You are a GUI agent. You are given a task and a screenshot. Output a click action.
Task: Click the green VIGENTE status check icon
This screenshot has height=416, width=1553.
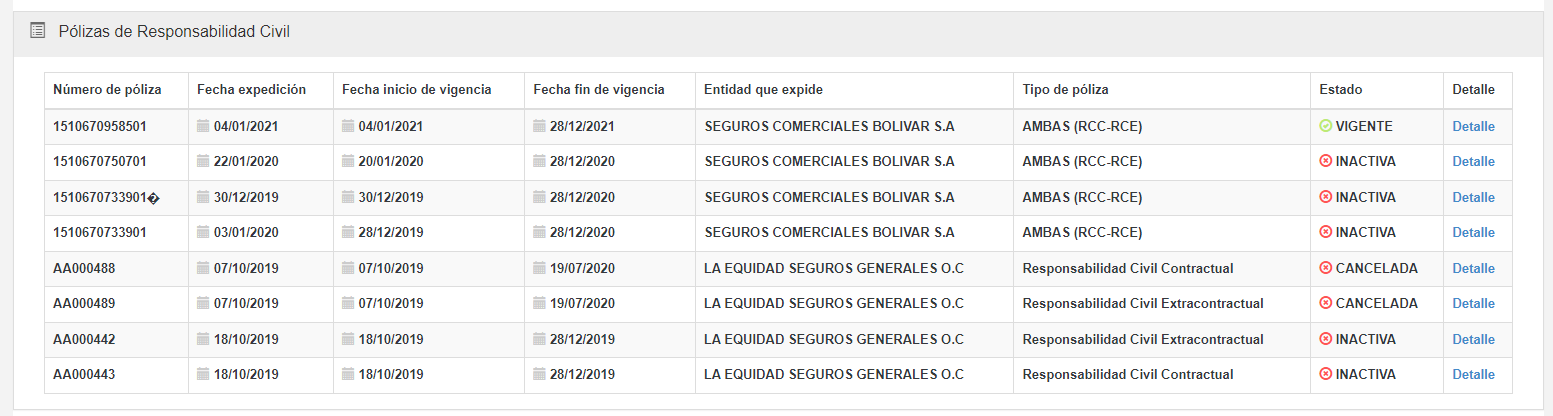coord(1326,126)
